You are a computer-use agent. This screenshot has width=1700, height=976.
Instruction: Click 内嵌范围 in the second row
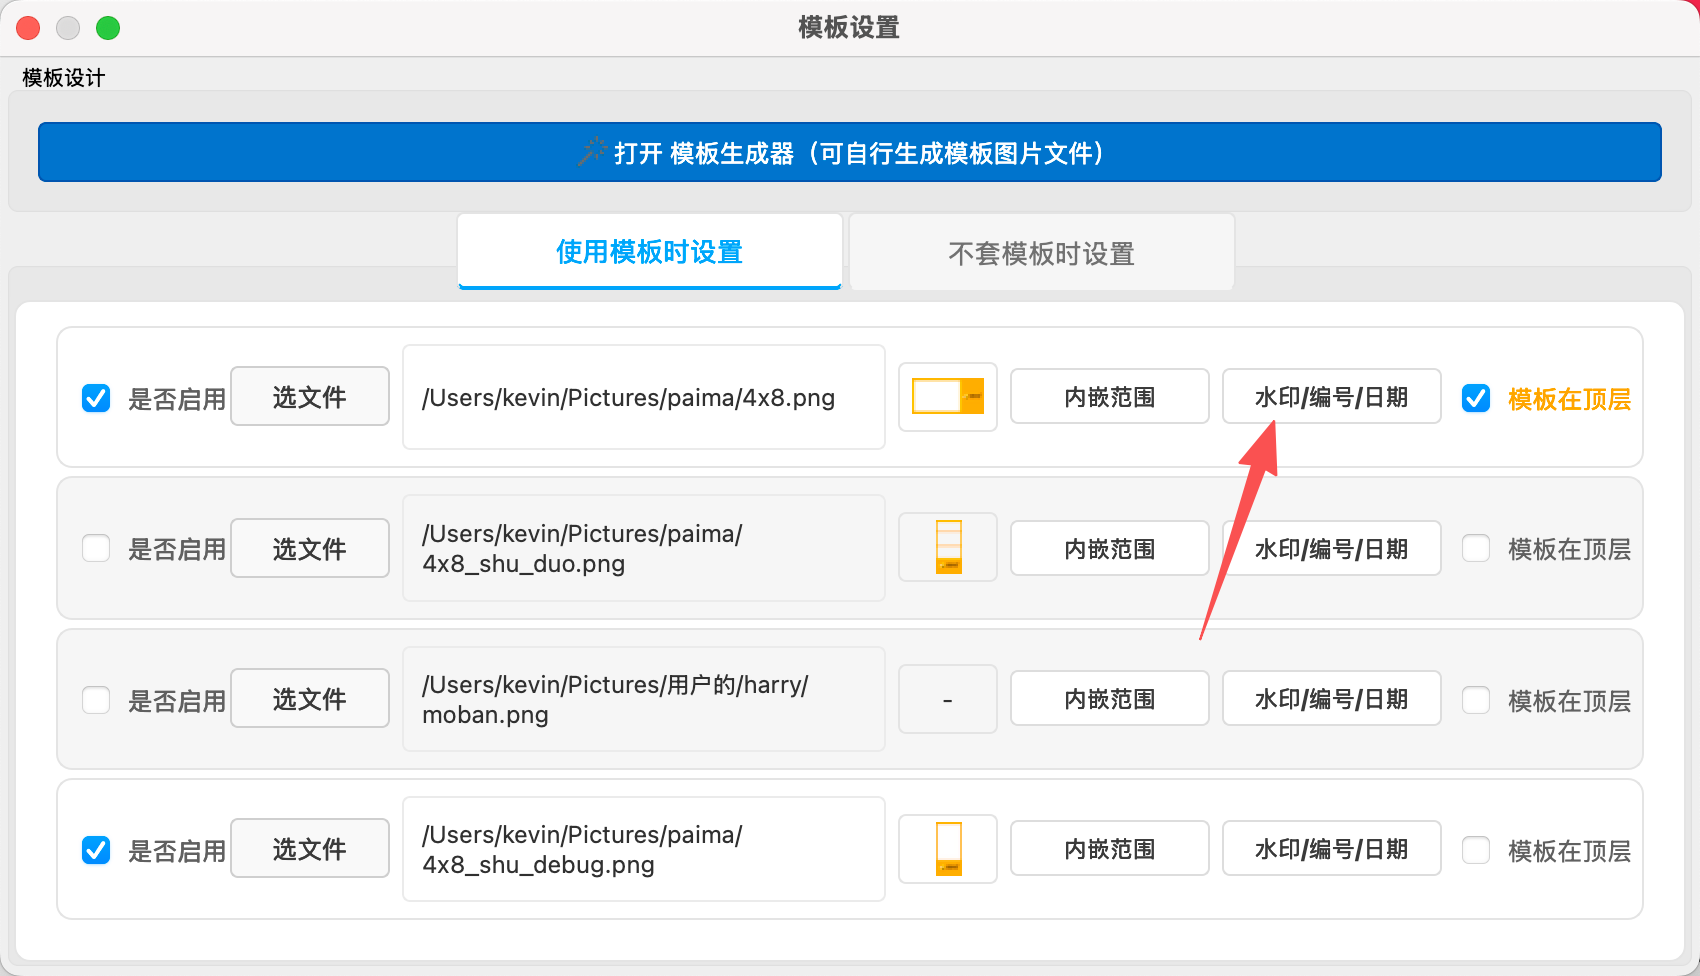tap(1109, 548)
